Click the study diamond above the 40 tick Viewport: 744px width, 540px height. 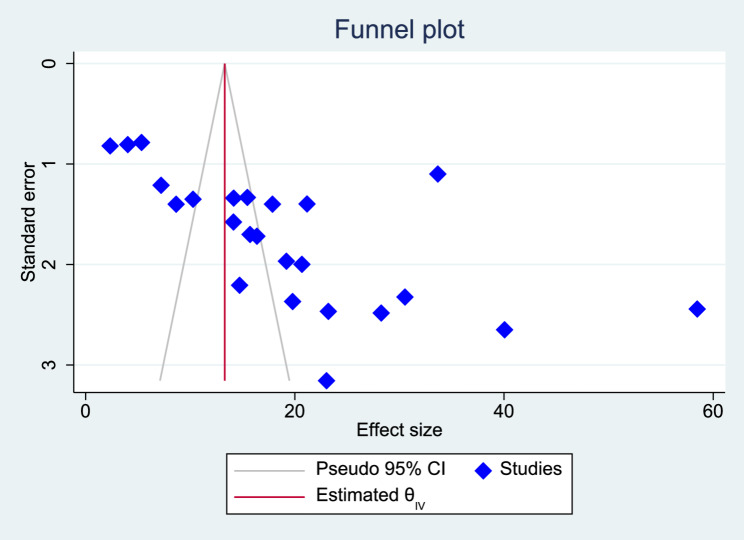[x=504, y=330]
